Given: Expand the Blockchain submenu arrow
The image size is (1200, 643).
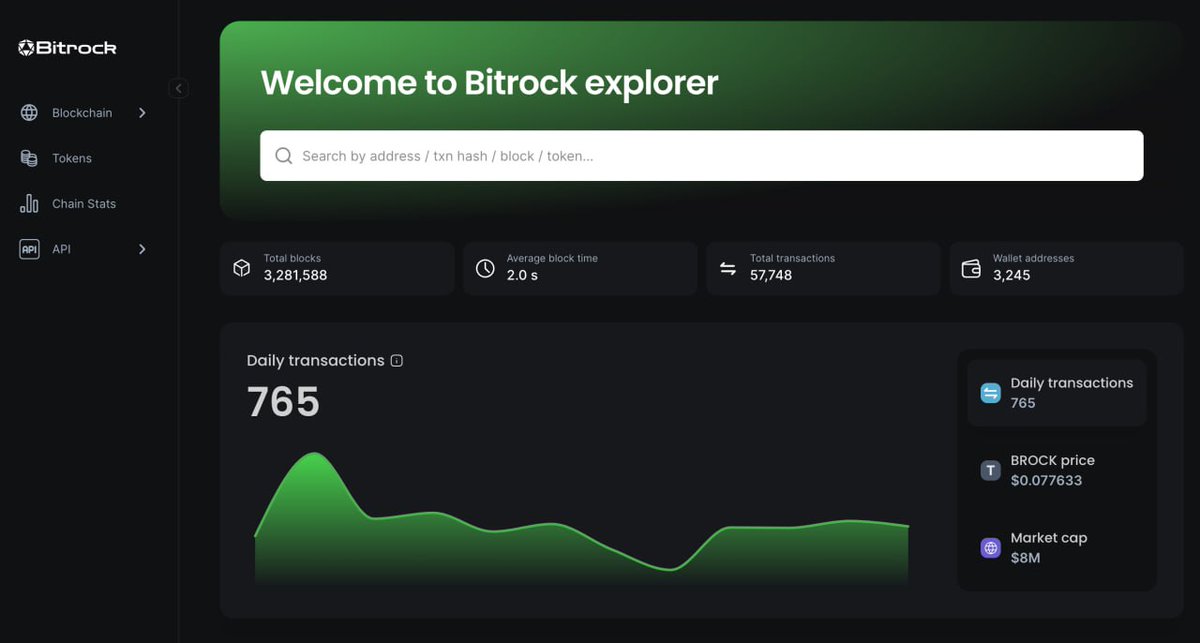Looking at the screenshot, I should coord(142,113).
